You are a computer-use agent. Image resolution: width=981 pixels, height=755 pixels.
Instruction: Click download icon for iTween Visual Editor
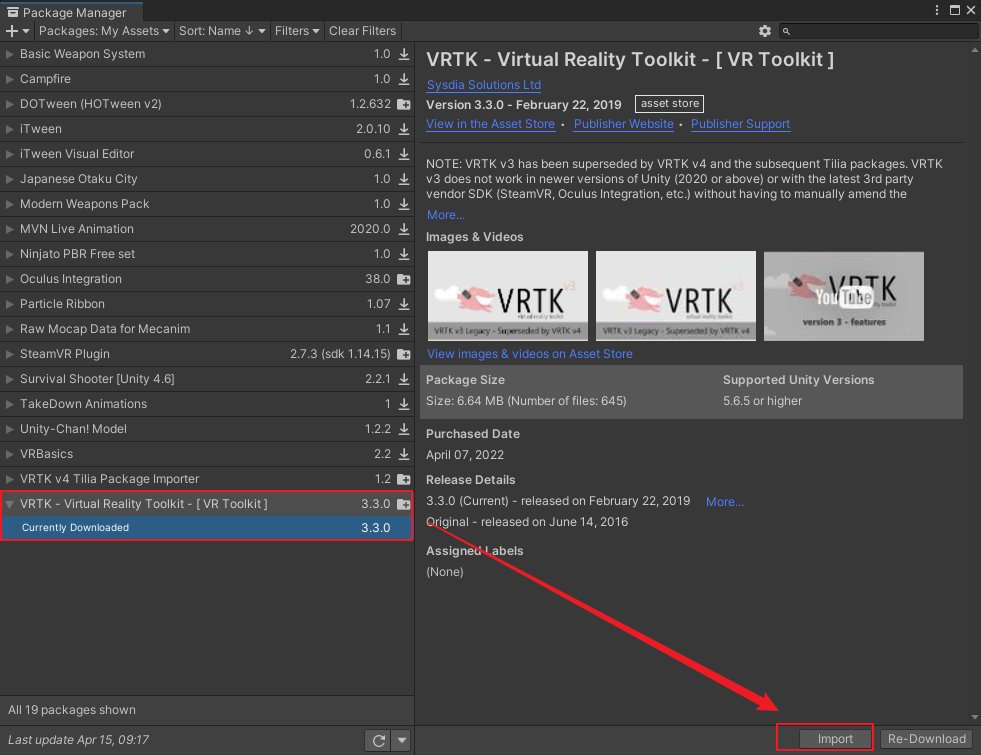(x=404, y=155)
